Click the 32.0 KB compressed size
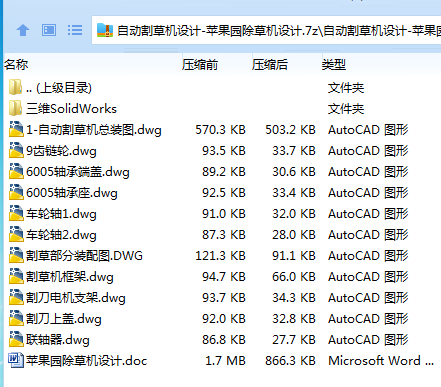 click(x=294, y=214)
